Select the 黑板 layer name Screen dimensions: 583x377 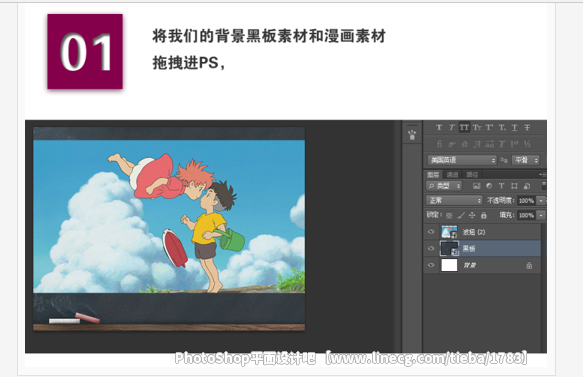[468, 248]
